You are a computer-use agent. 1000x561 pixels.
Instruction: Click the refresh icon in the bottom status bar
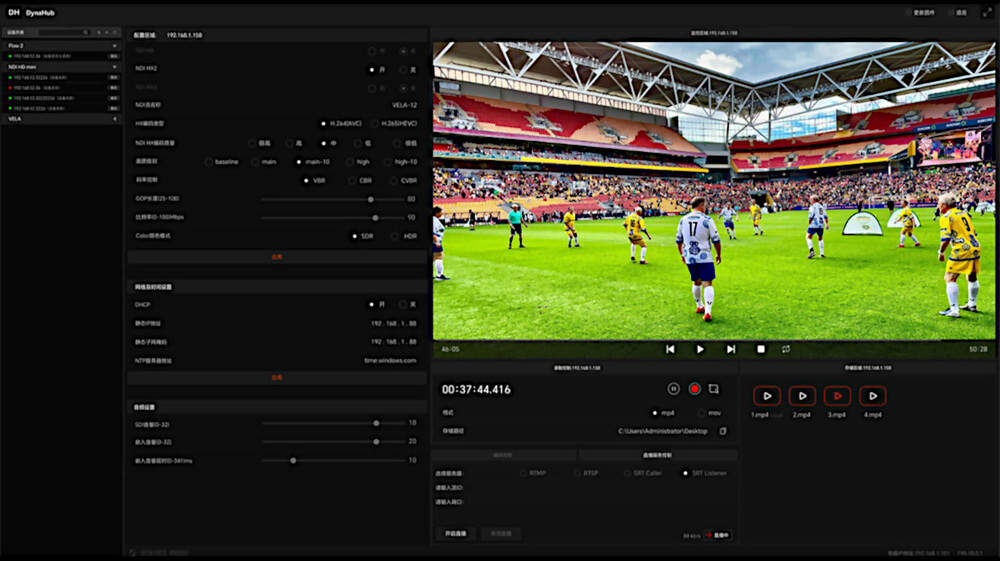pyautogui.click(x=133, y=553)
